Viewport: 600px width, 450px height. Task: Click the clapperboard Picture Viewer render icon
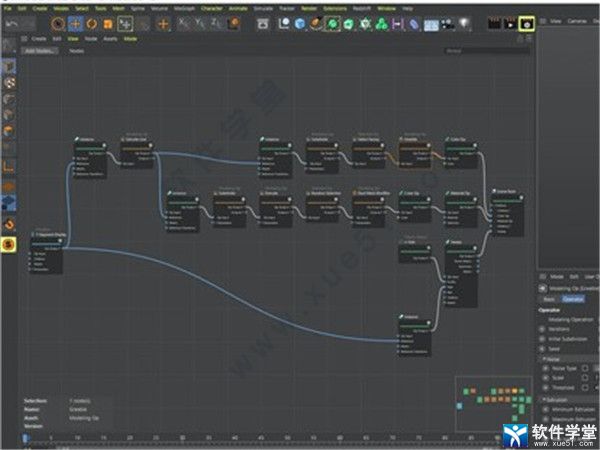510,24
